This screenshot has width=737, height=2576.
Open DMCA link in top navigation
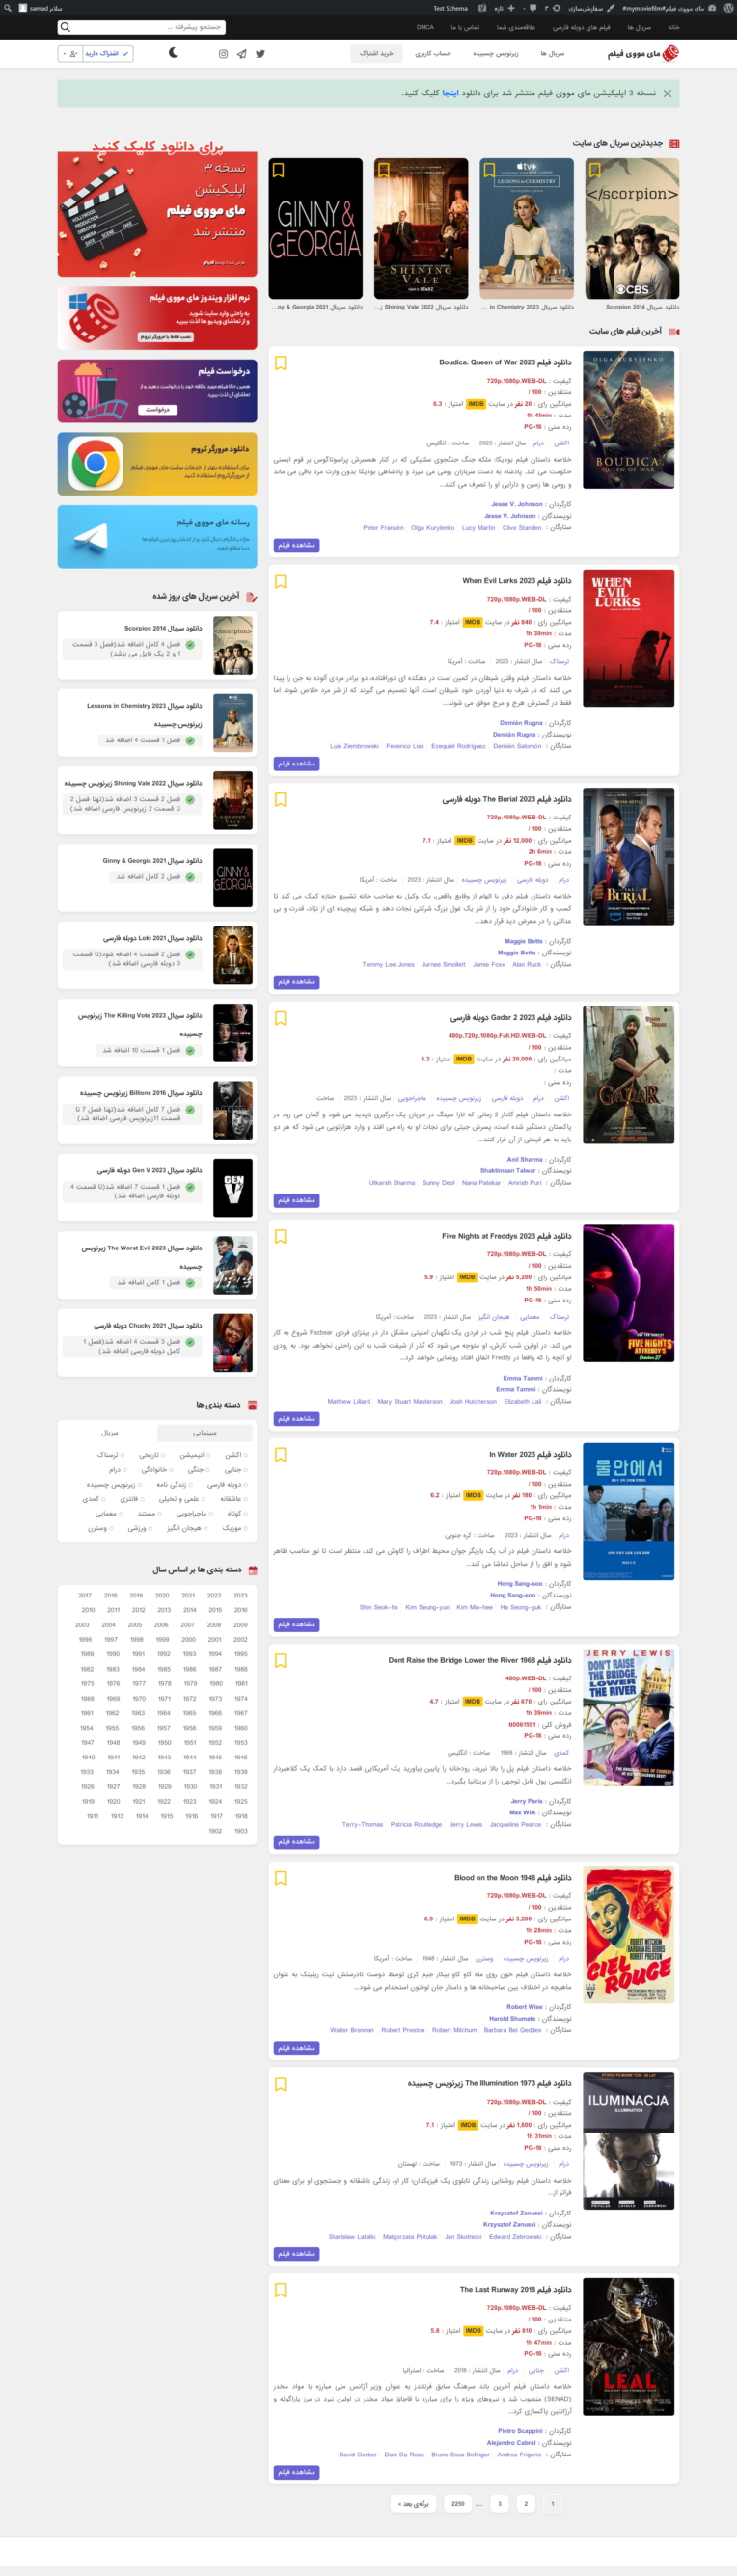(425, 27)
